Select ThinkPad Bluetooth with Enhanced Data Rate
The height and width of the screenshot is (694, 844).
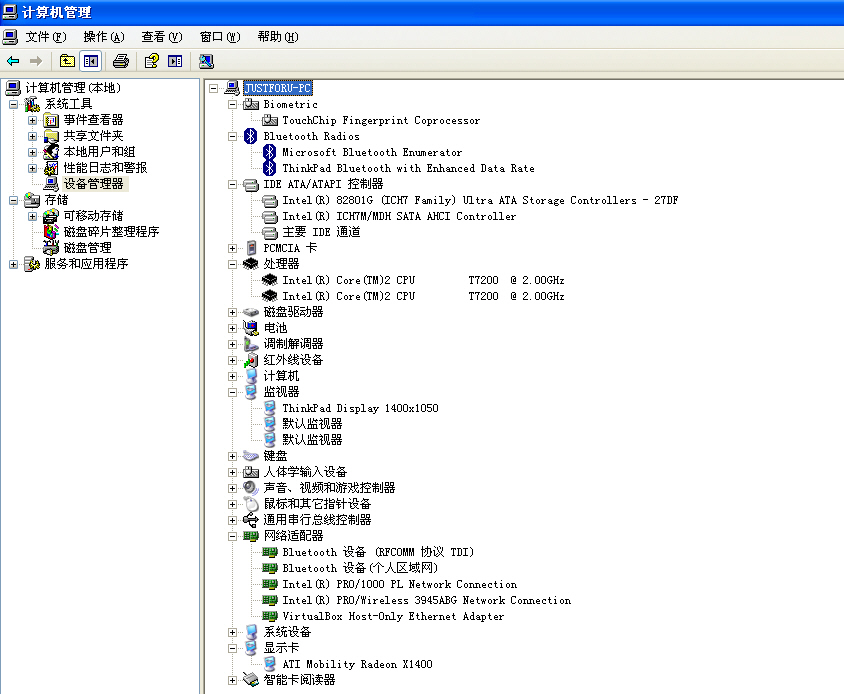point(408,168)
